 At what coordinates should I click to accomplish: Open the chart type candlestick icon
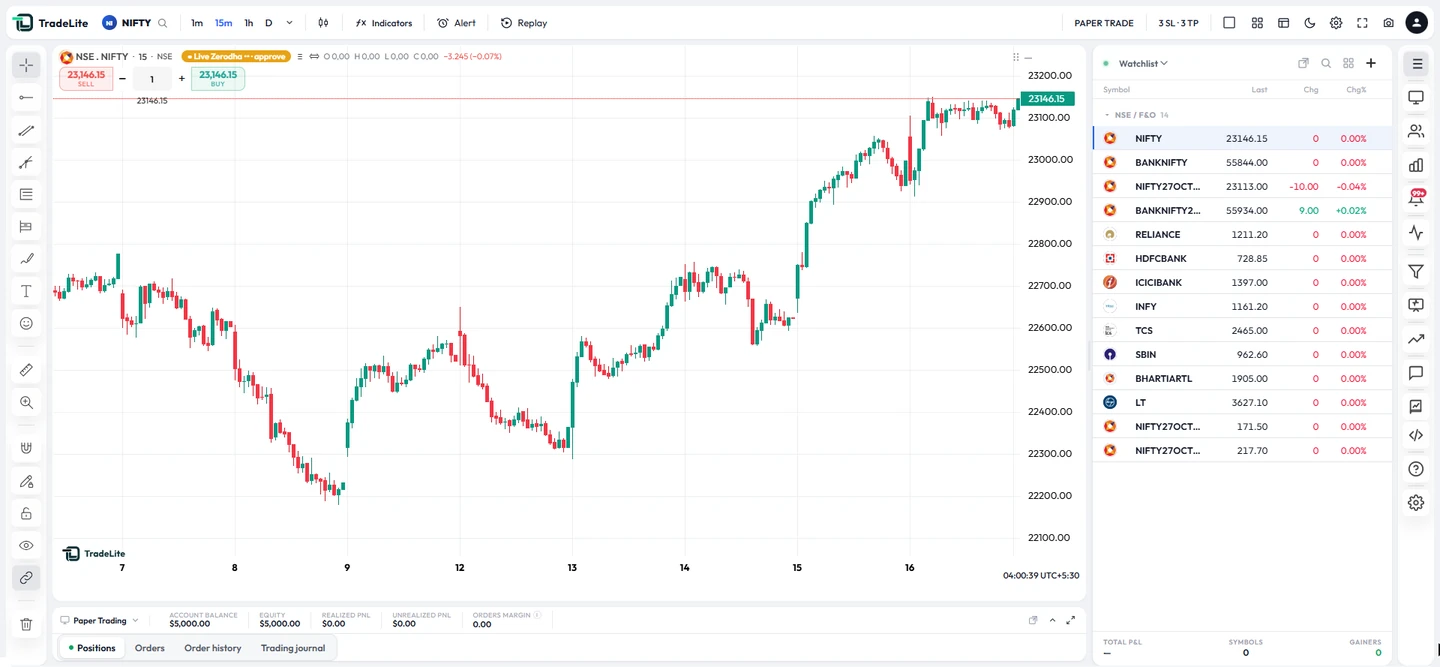(x=323, y=23)
